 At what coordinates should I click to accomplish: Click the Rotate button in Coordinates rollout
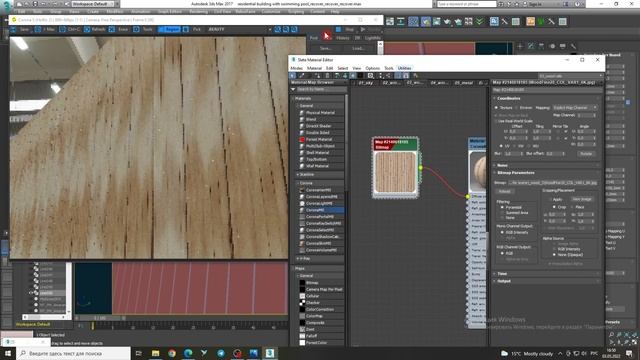pyautogui.click(x=586, y=153)
